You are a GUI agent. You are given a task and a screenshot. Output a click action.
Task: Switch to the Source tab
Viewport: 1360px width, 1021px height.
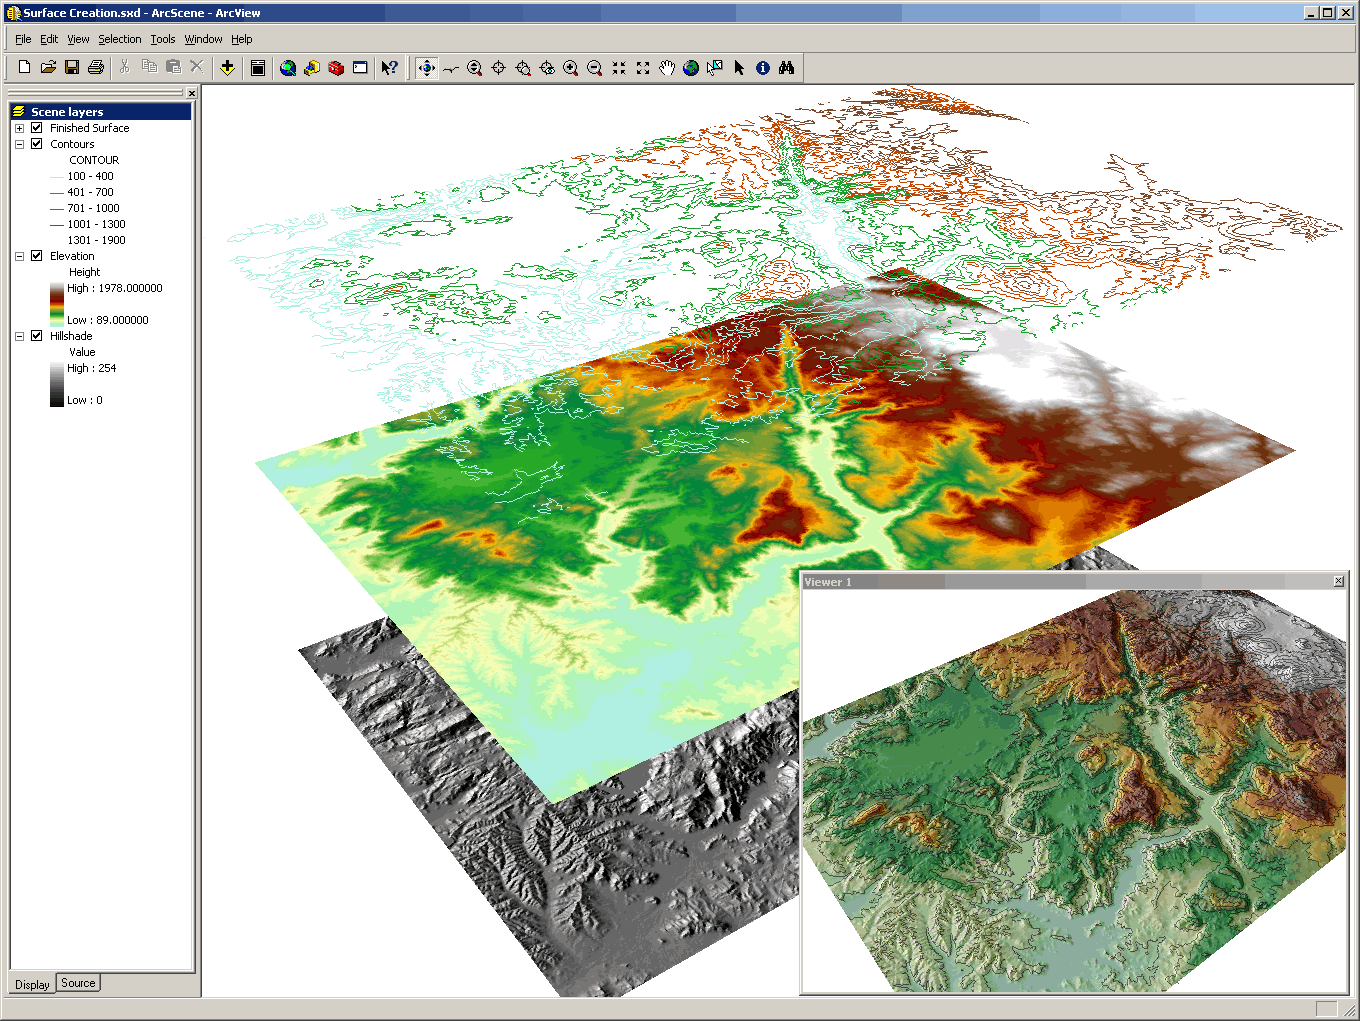[x=78, y=983]
